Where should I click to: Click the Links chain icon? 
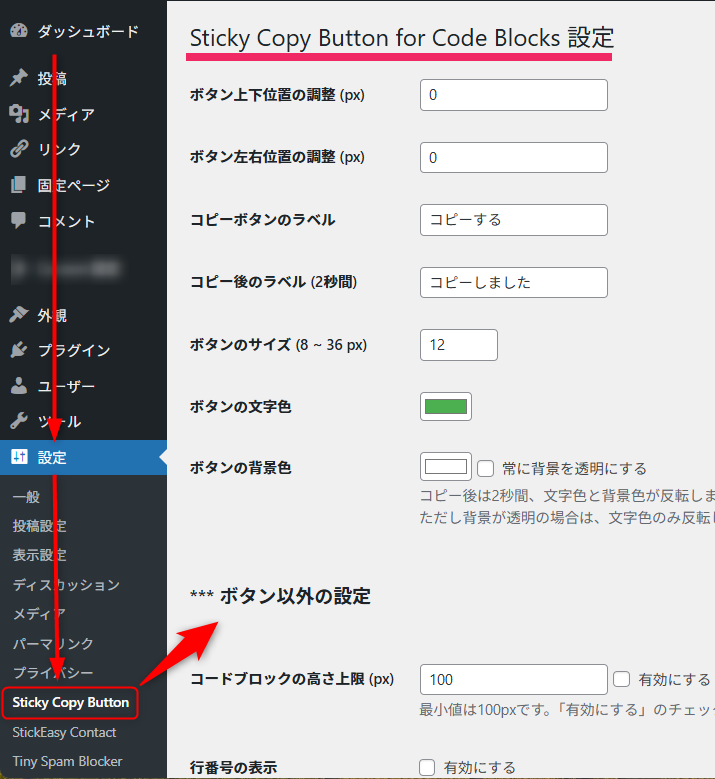point(19,149)
